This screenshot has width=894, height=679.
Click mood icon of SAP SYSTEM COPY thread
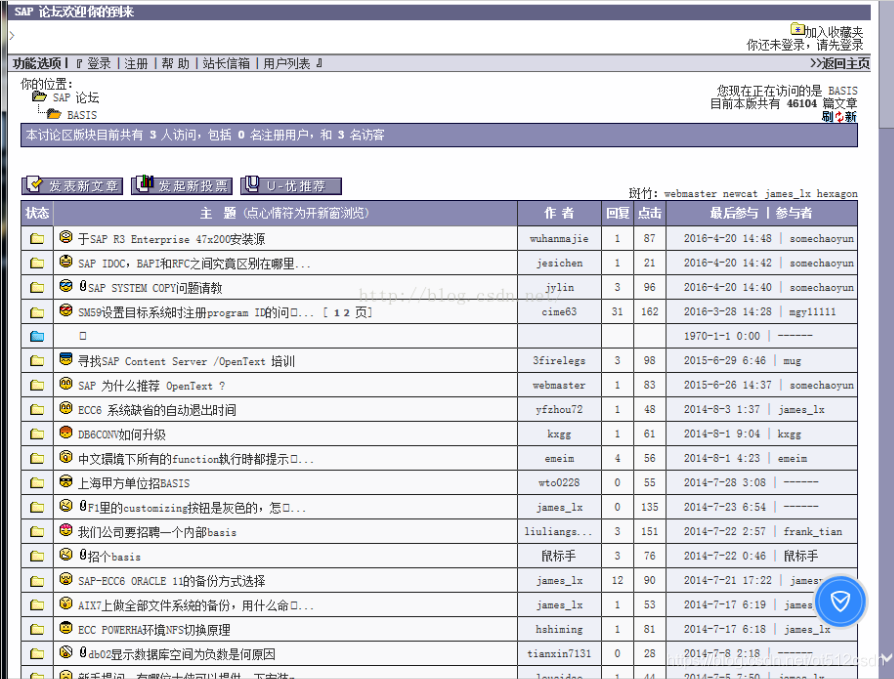[x=66, y=286]
